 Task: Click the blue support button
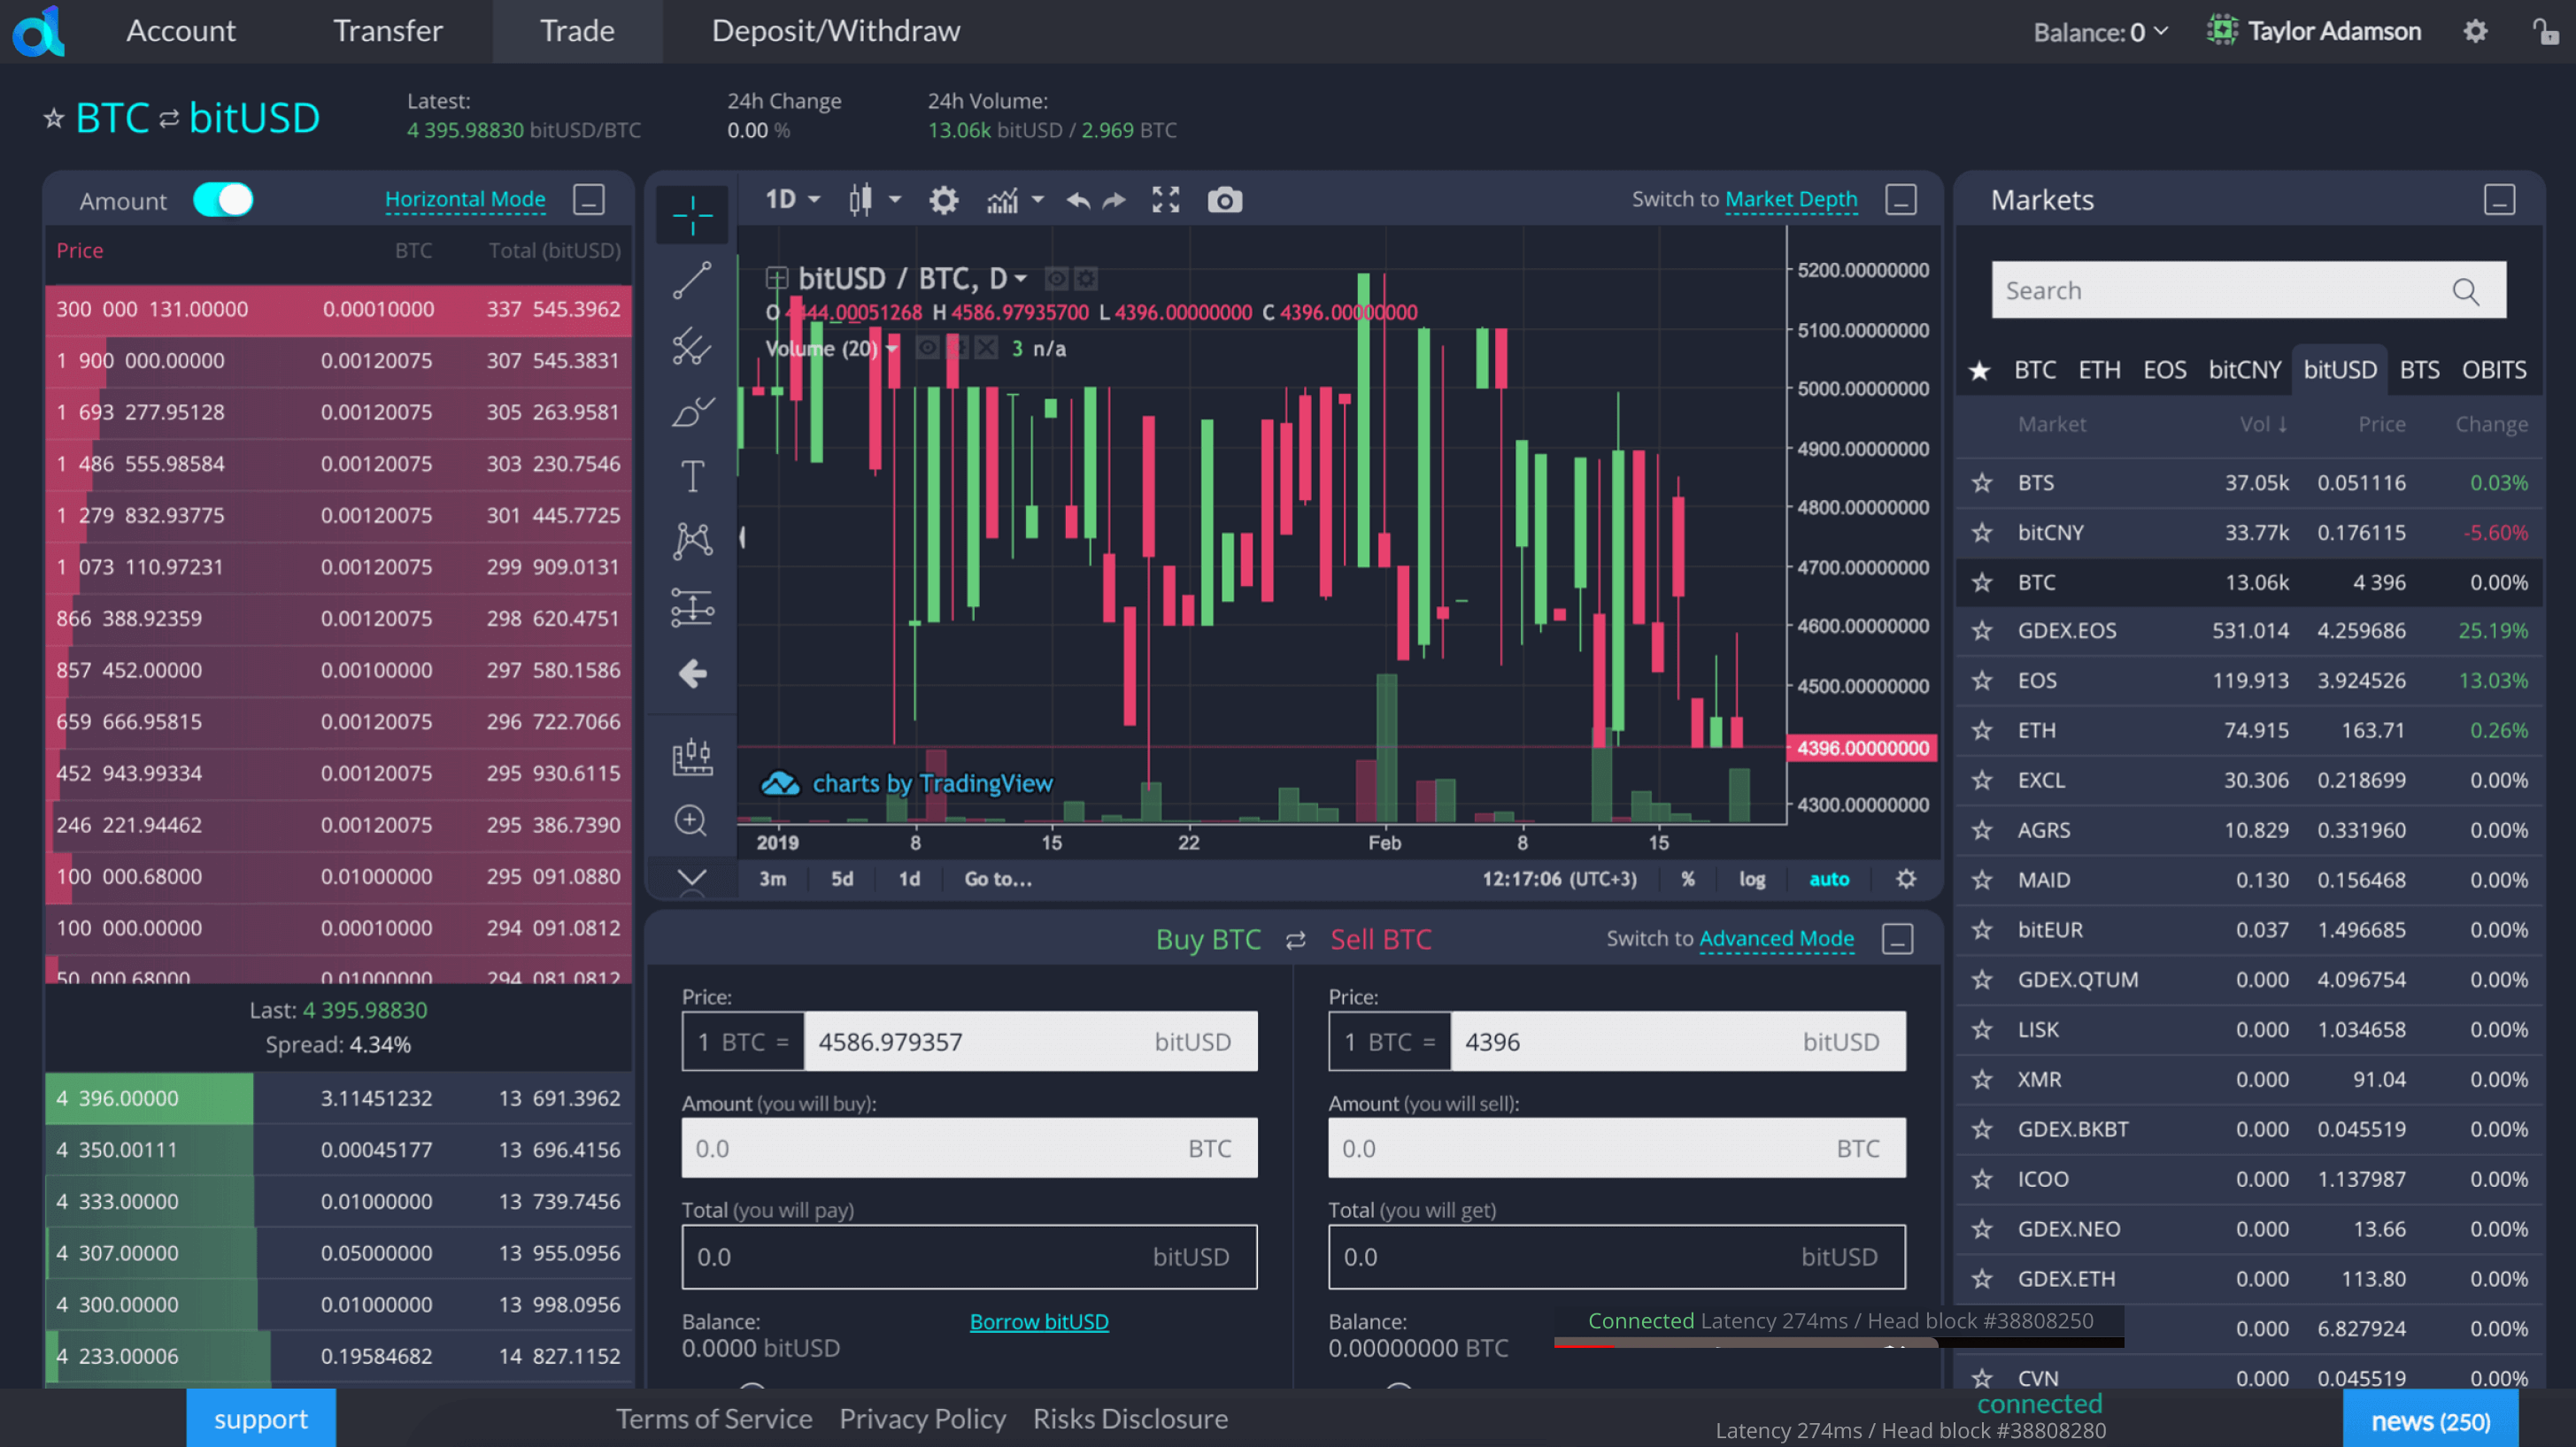point(260,1418)
